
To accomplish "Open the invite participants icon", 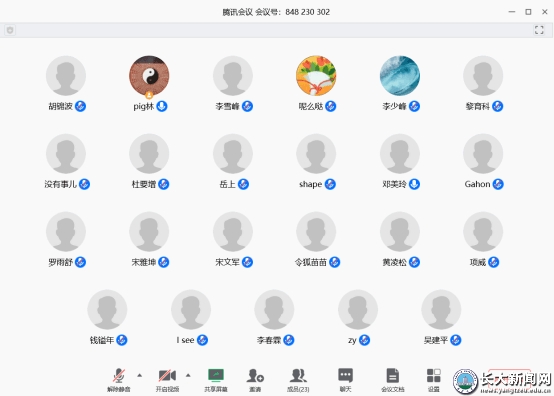I will (x=255, y=379).
